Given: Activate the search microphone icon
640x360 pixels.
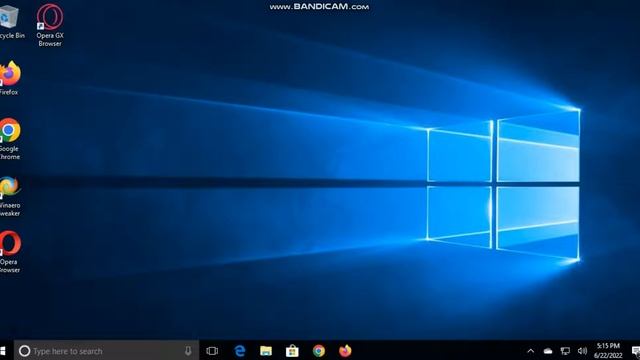Looking at the screenshot, I should [x=188, y=351].
